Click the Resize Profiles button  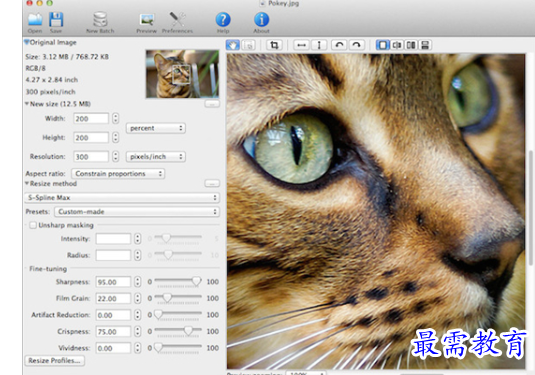point(55,361)
